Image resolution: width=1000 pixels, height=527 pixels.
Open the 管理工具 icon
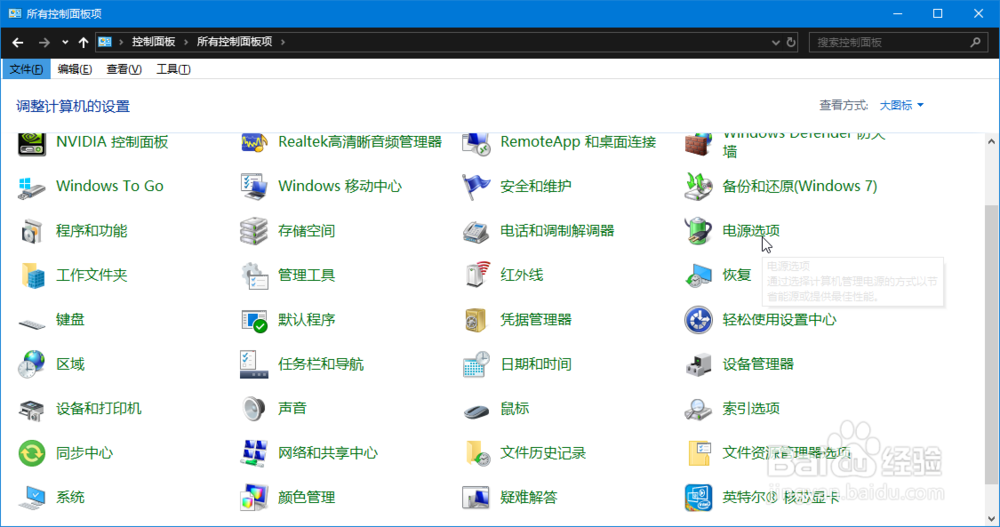pos(254,275)
